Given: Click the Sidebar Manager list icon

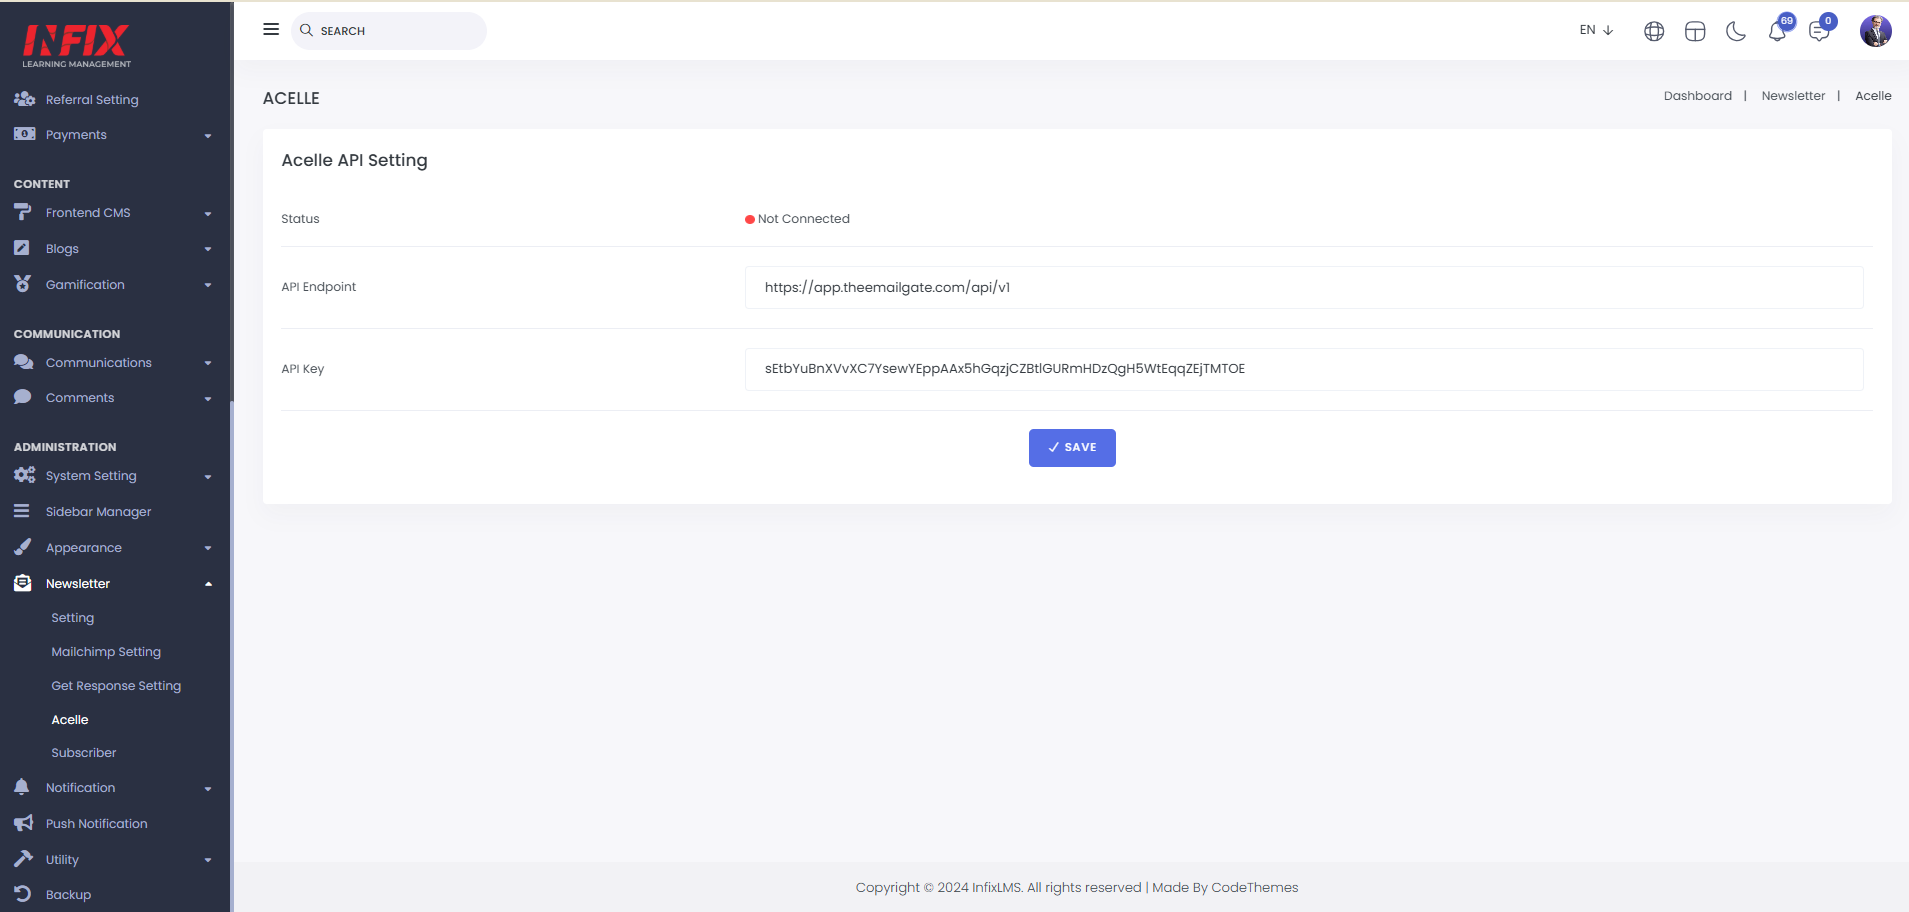Looking at the screenshot, I should (x=22, y=511).
